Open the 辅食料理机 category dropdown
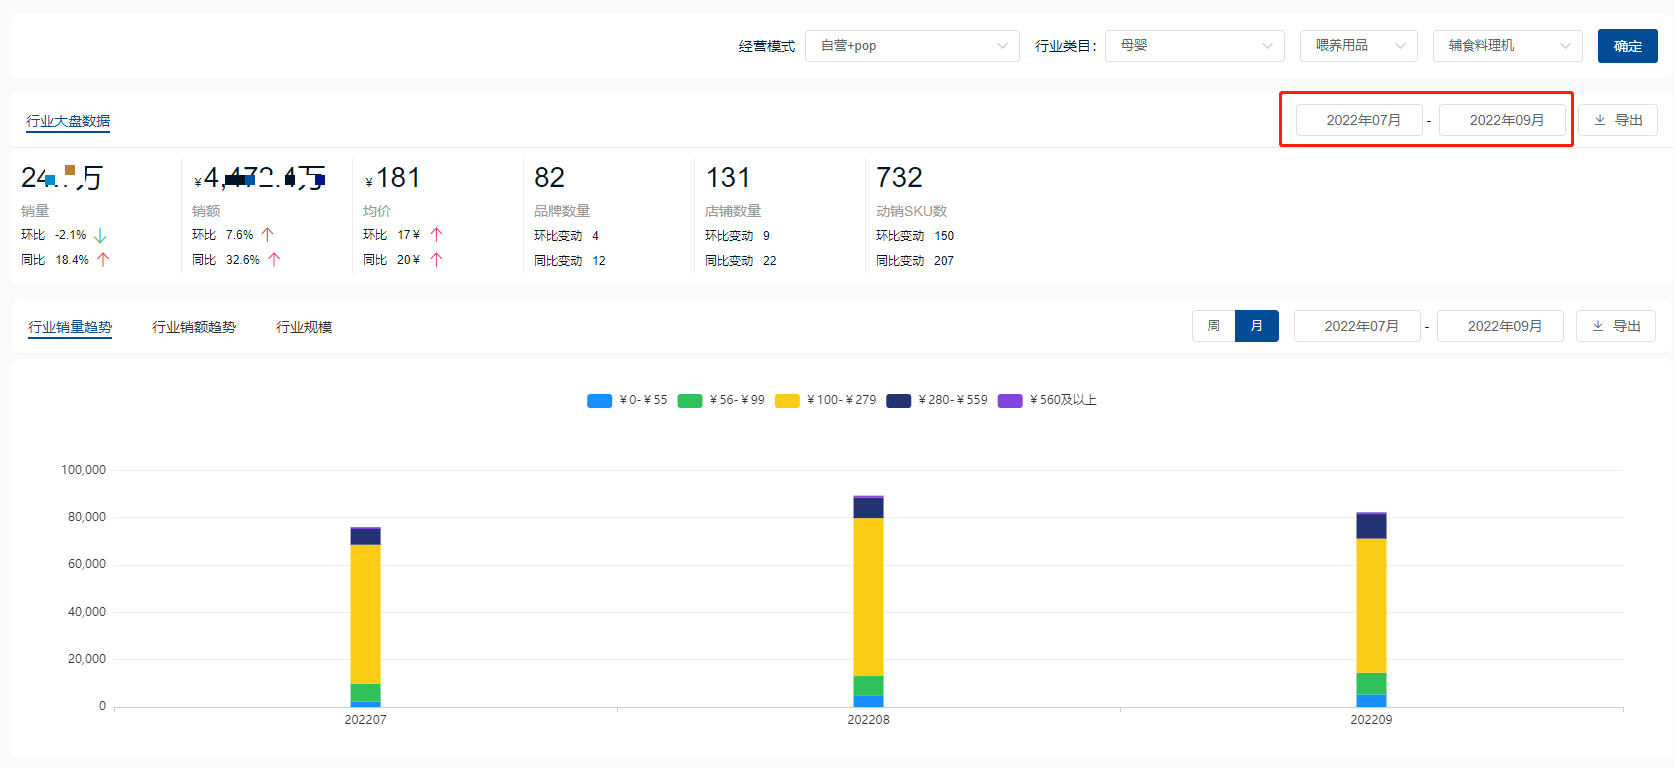1675x768 pixels. click(x=1507, y=46)
